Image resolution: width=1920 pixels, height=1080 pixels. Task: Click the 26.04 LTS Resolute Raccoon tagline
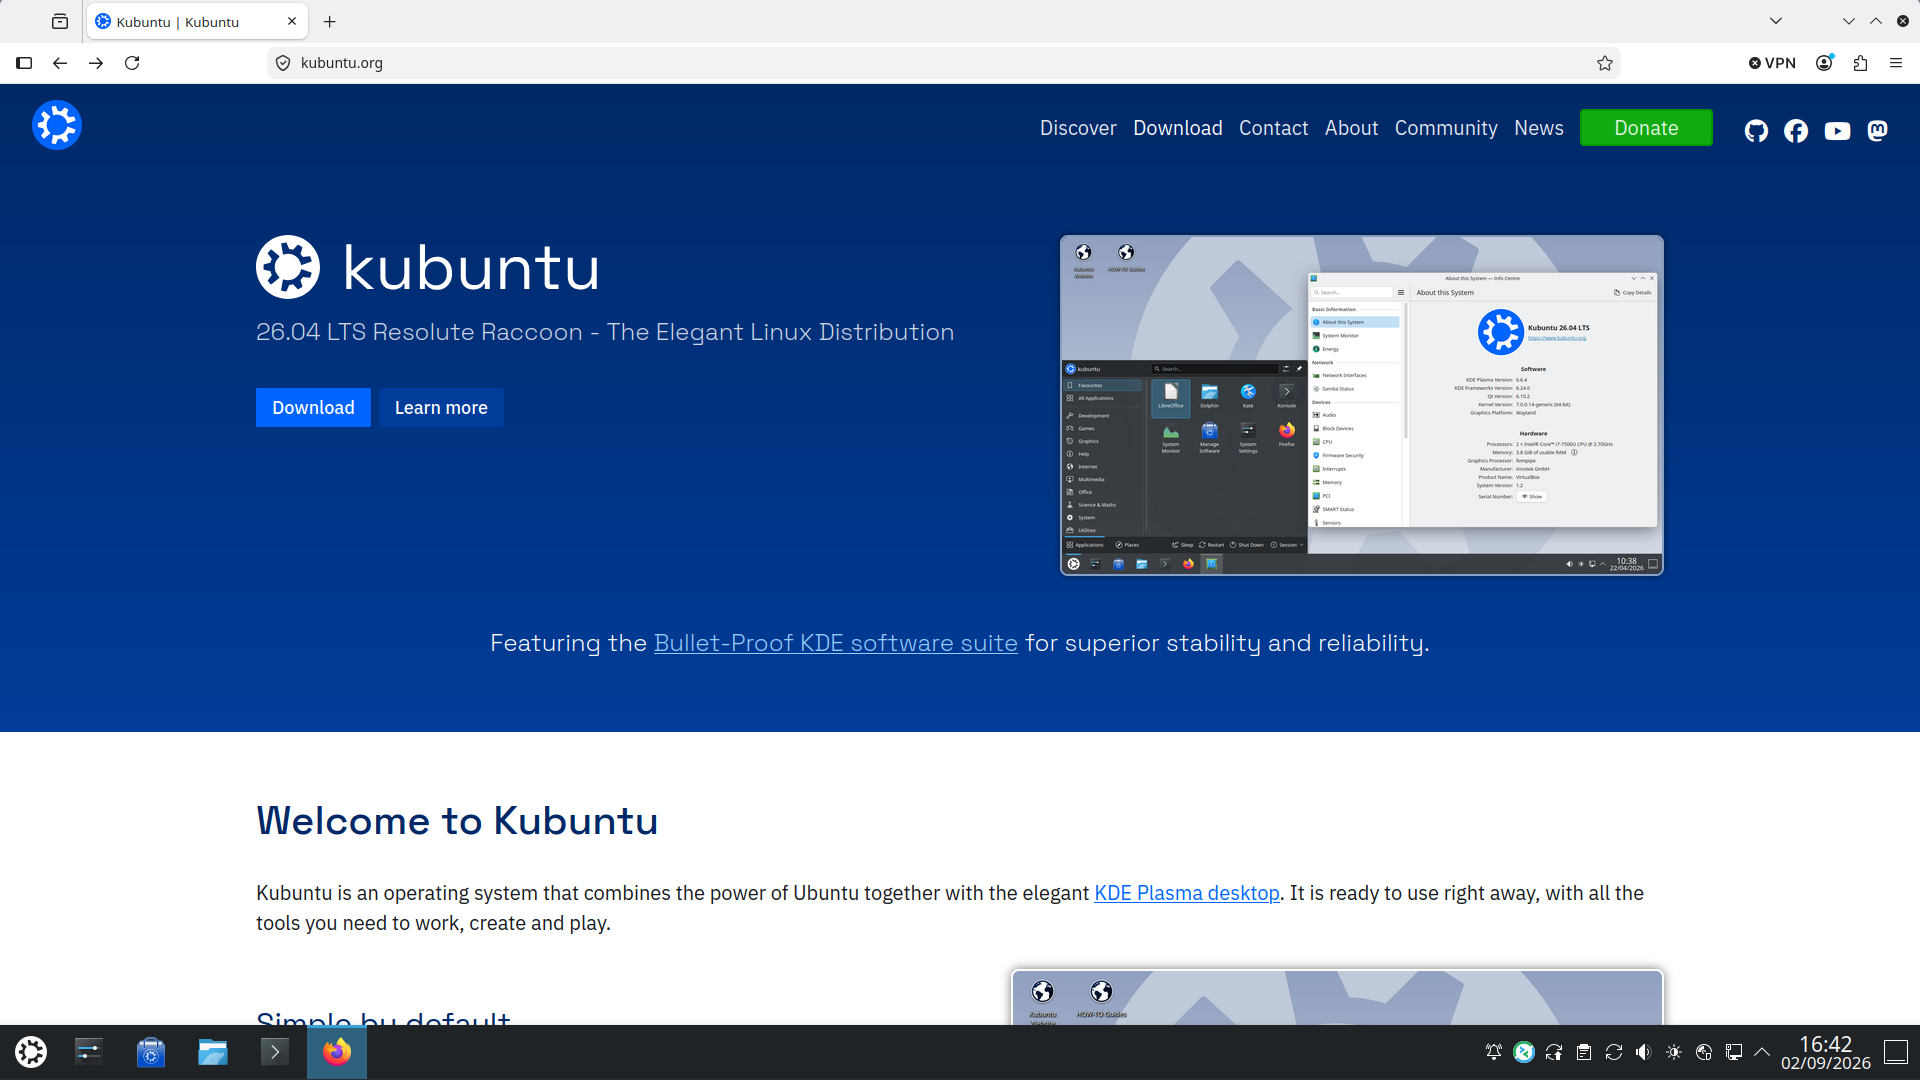(x=605, y=332)
